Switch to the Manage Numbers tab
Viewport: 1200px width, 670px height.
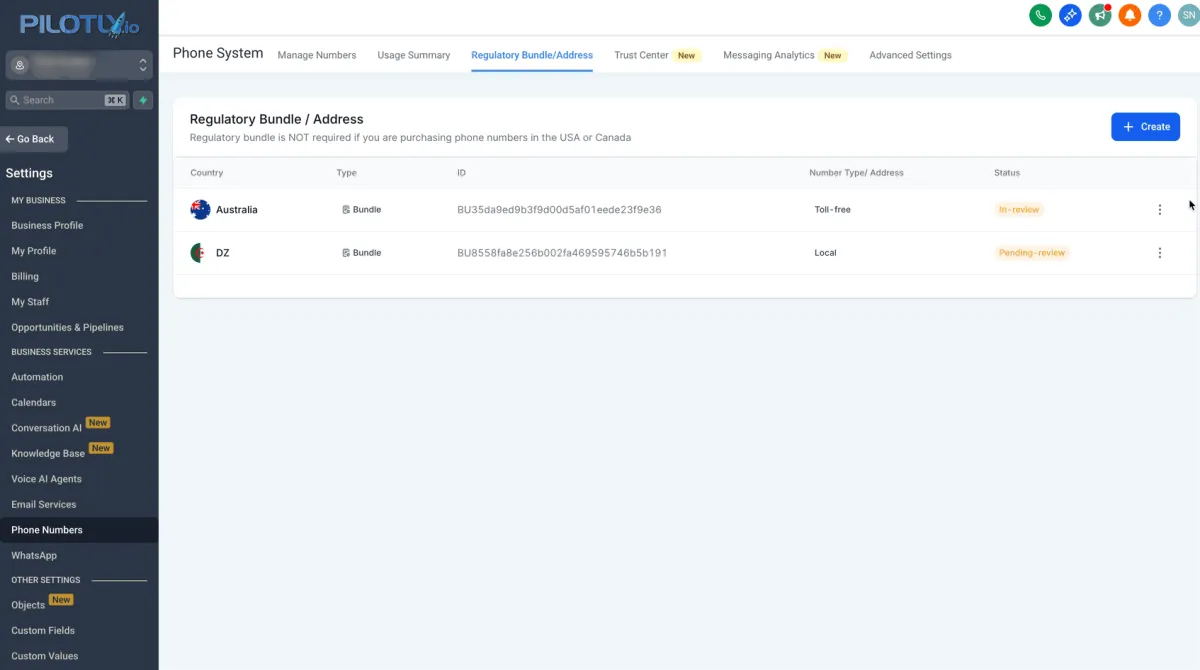(316, 55)
